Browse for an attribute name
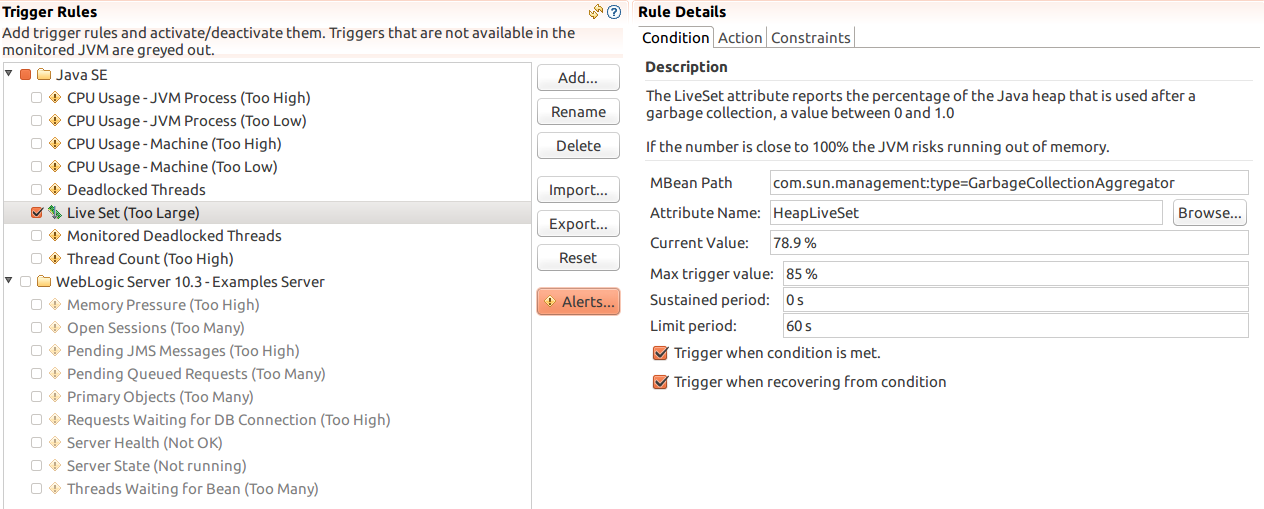 1210,212
